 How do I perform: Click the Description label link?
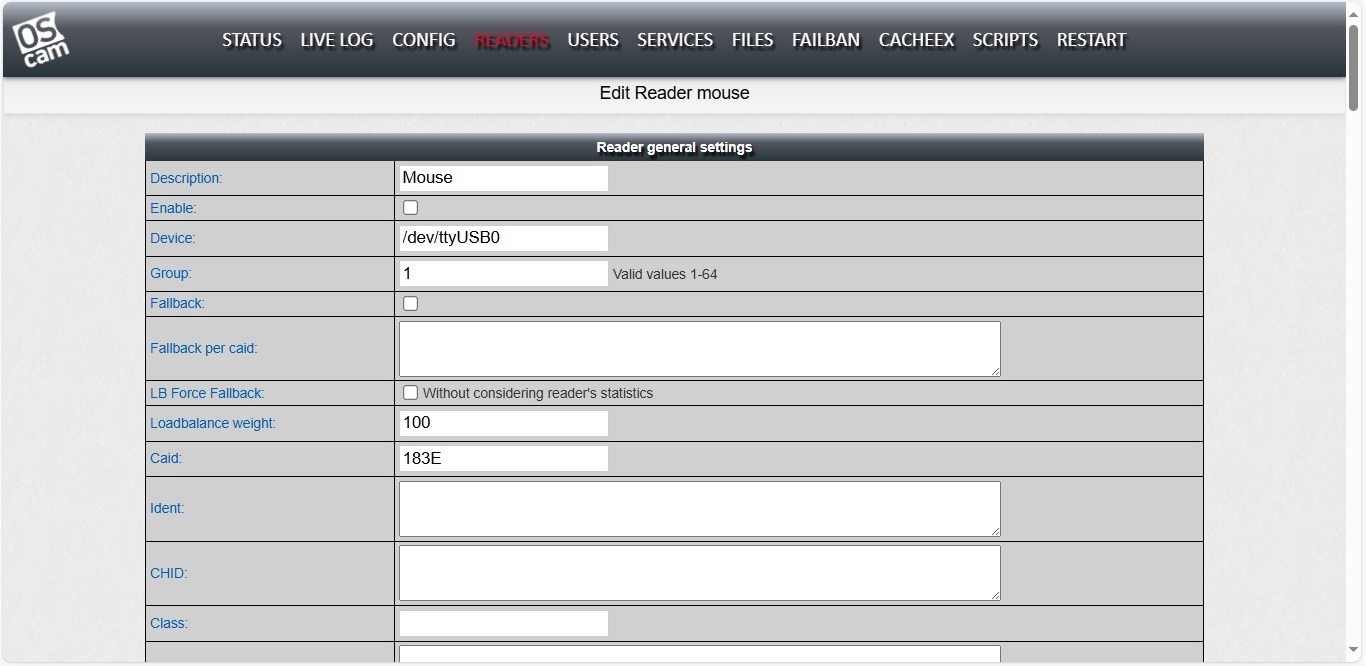[x=186, y=178]
